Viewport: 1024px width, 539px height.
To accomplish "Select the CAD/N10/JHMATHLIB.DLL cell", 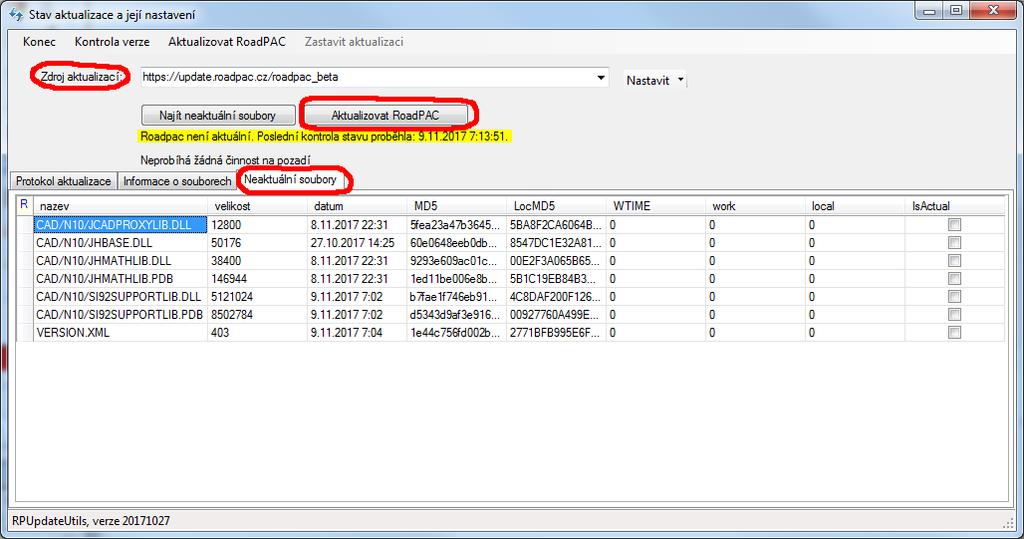I will coord(120,261).
